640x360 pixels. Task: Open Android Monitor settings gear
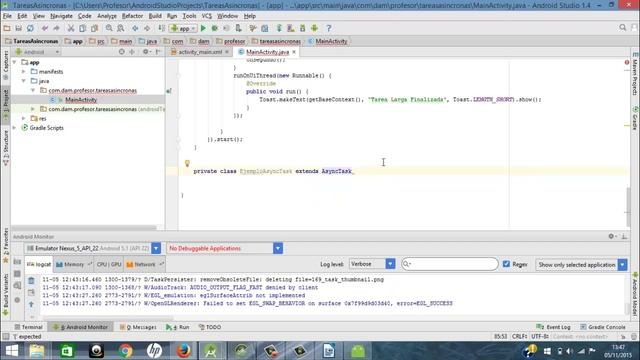point(611,236)
